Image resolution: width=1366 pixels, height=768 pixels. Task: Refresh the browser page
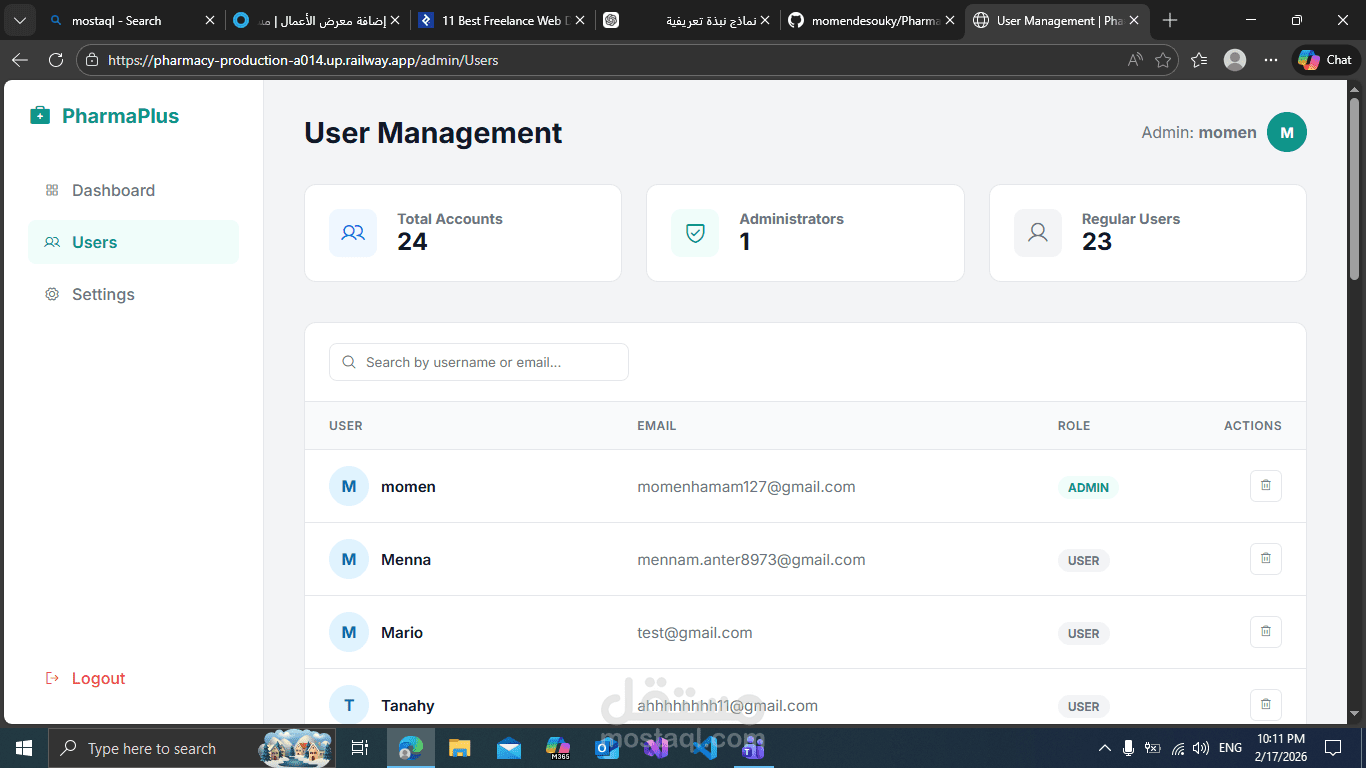pos(56,60)
